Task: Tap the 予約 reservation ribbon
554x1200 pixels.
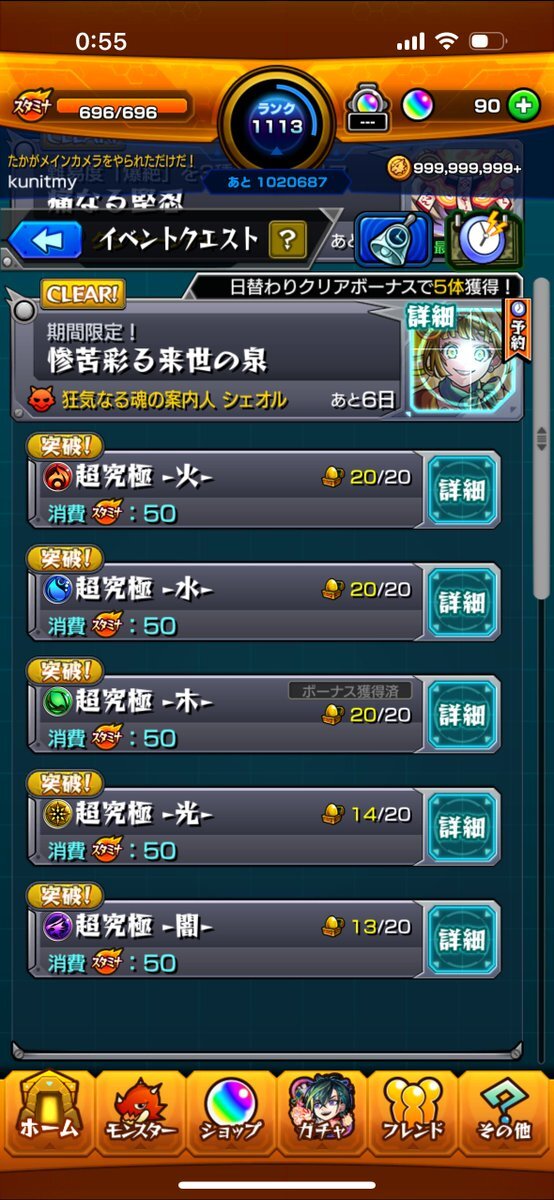Action: pos(518,328)
